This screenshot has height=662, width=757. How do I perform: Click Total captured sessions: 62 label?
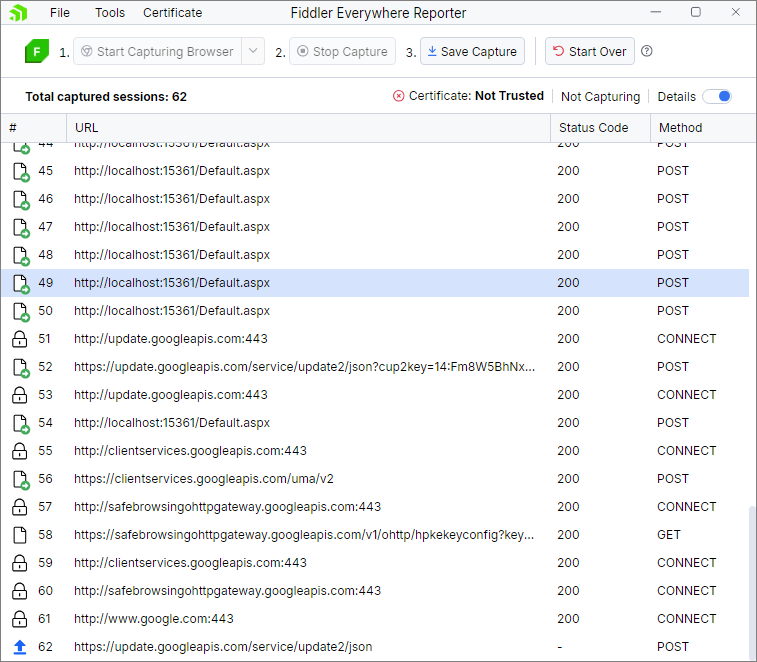tap(106, 97)
